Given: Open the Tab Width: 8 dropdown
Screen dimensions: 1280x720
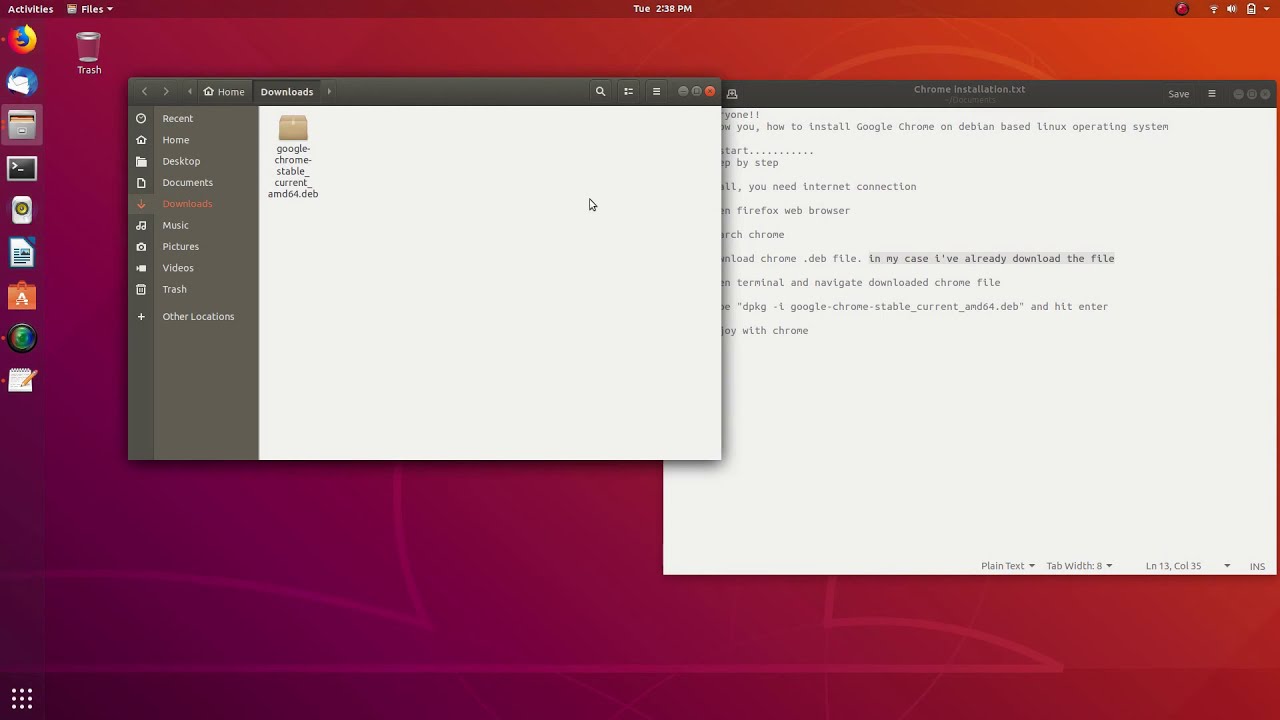Looking at the screenshot, I should (1079, 566).
